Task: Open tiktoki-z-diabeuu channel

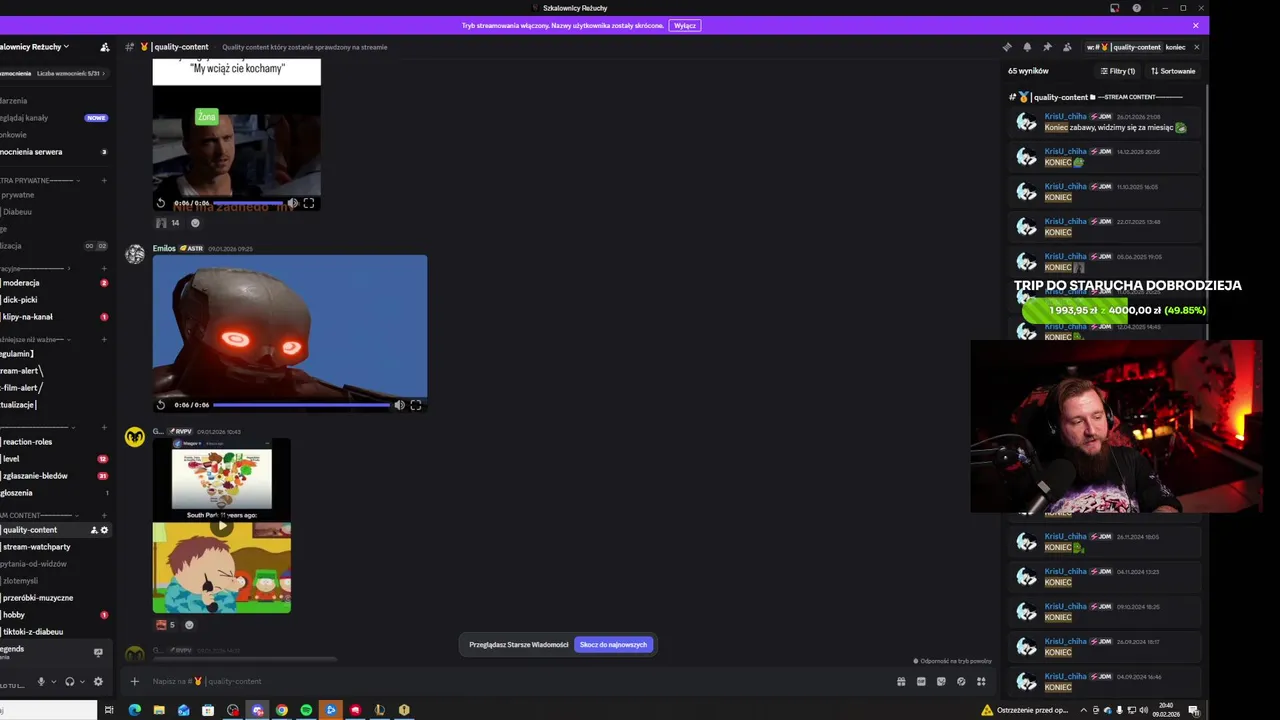Action: (55, 632)
